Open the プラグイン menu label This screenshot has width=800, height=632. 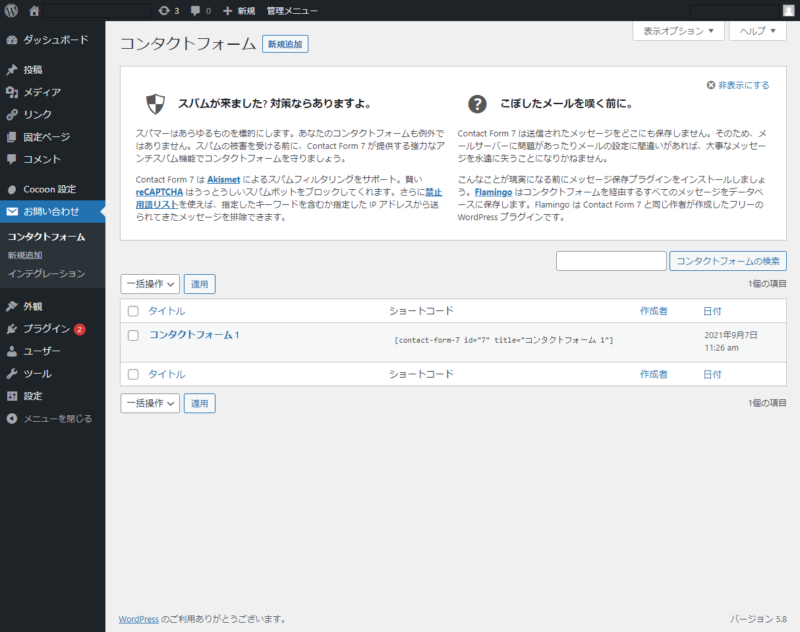click(46, 329)
